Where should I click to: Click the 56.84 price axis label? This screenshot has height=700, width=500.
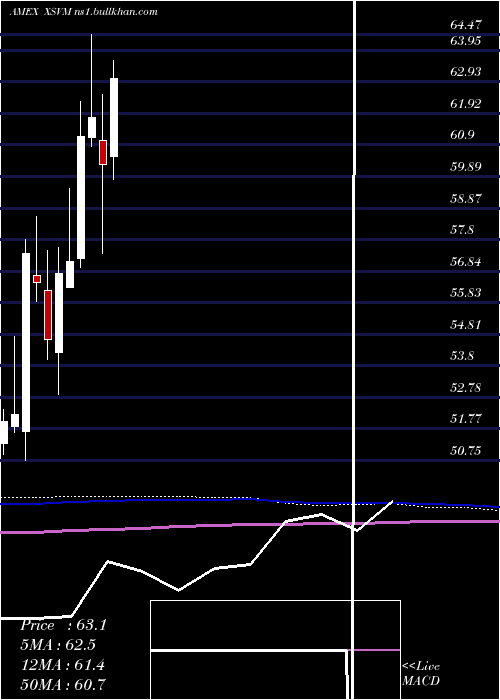tap(466, 261)
